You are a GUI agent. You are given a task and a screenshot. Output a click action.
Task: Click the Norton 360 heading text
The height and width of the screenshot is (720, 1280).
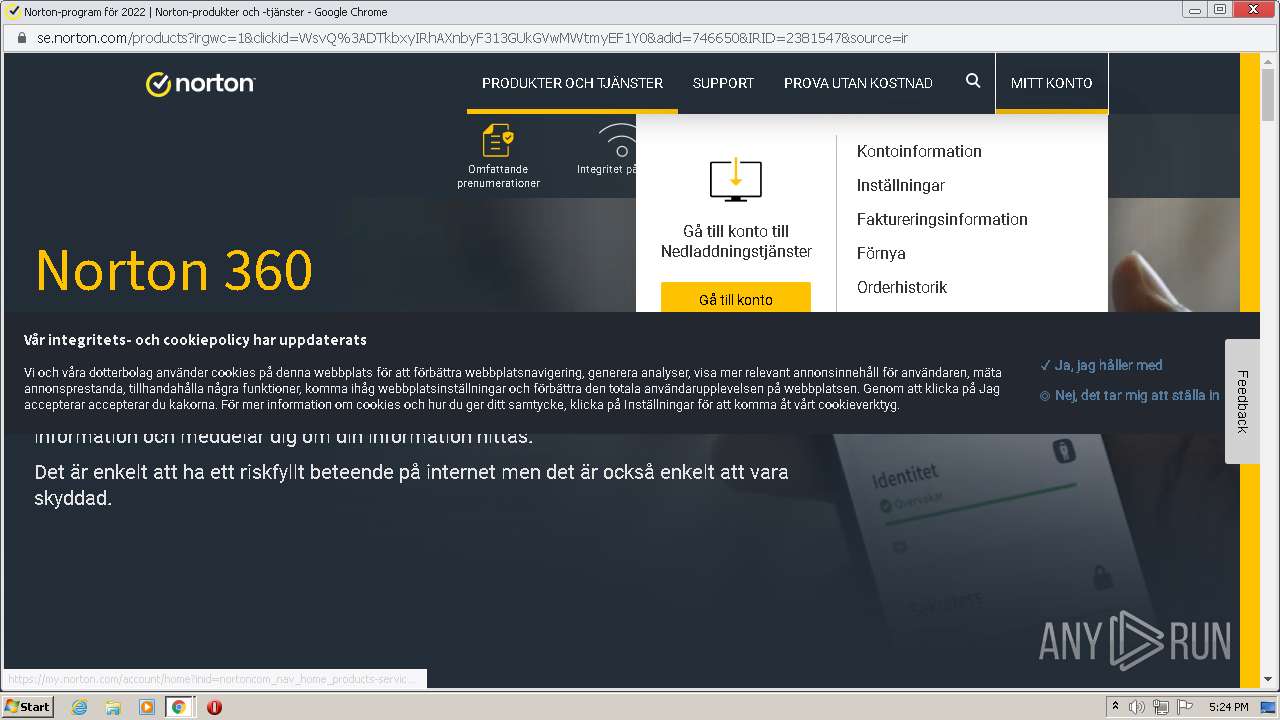click(174, 270)
